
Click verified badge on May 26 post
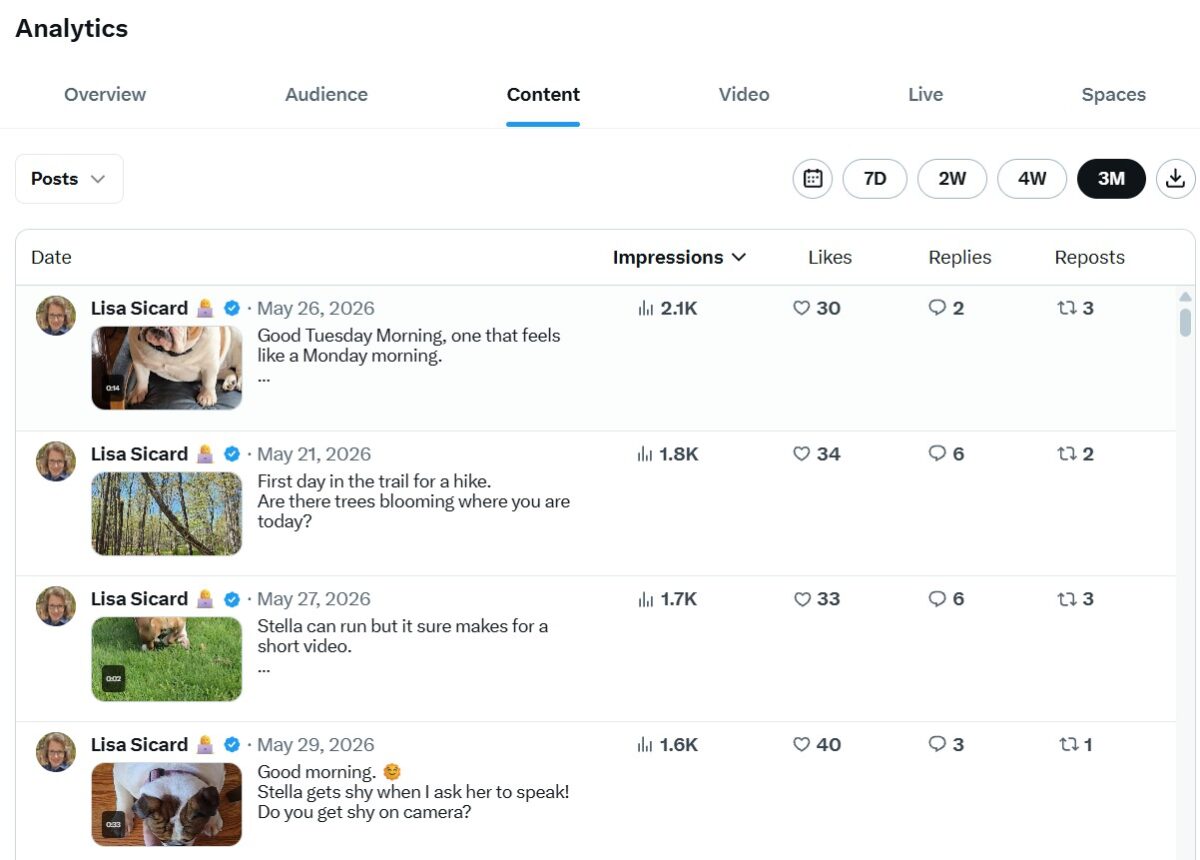[231, 309]
